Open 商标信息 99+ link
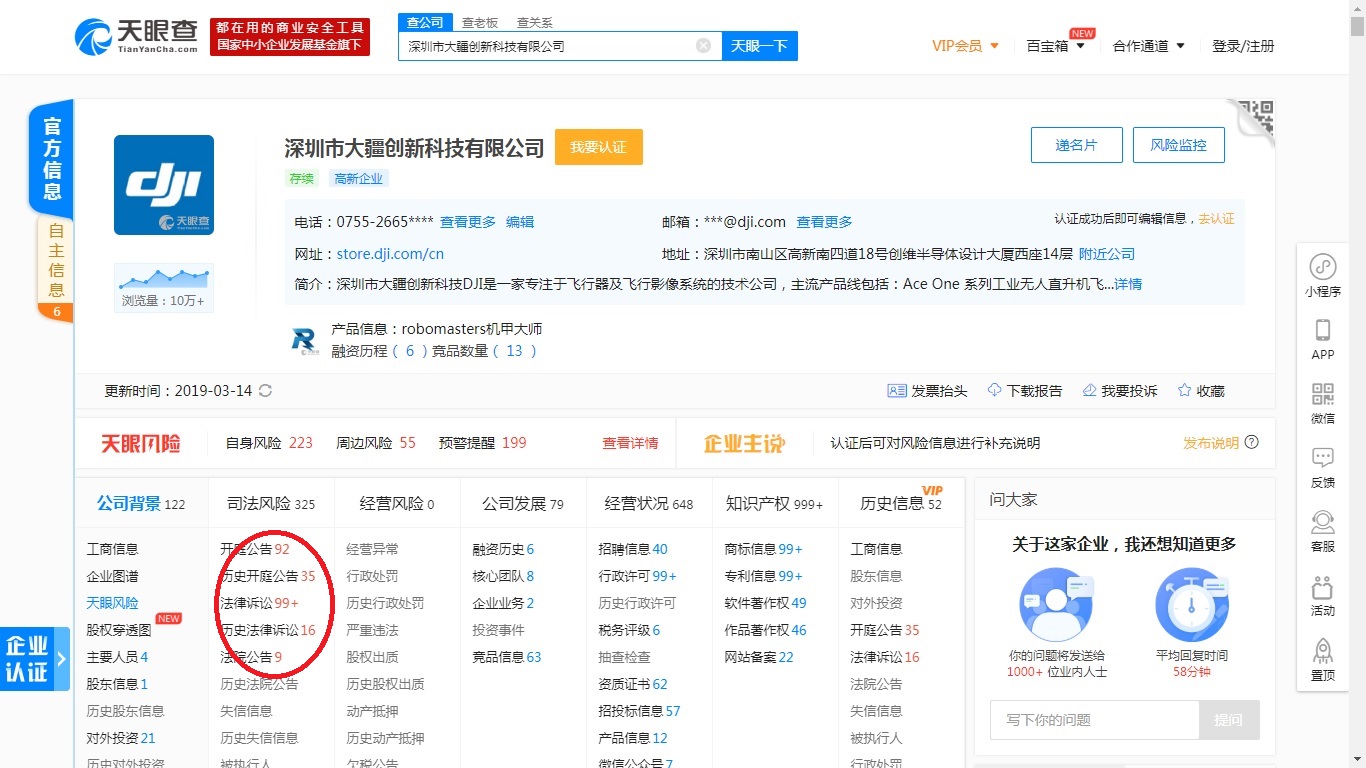 763,549
